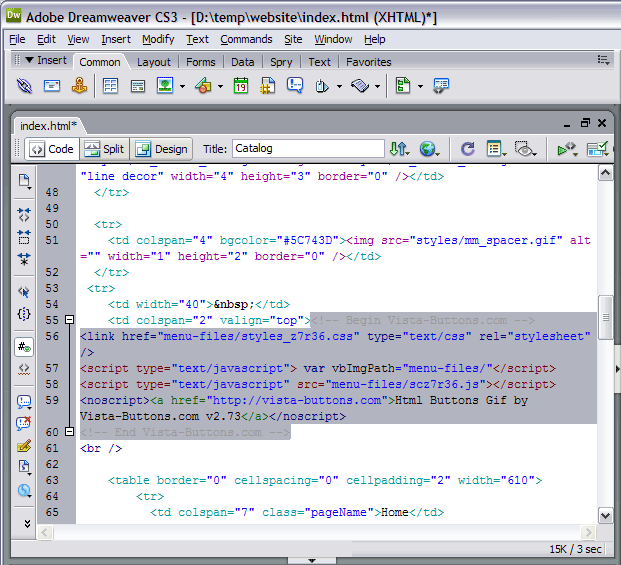Open the Script dropdown arrow
Image resolution: width=621 pixels, height=565 pixels.
(x=377, y=86)
